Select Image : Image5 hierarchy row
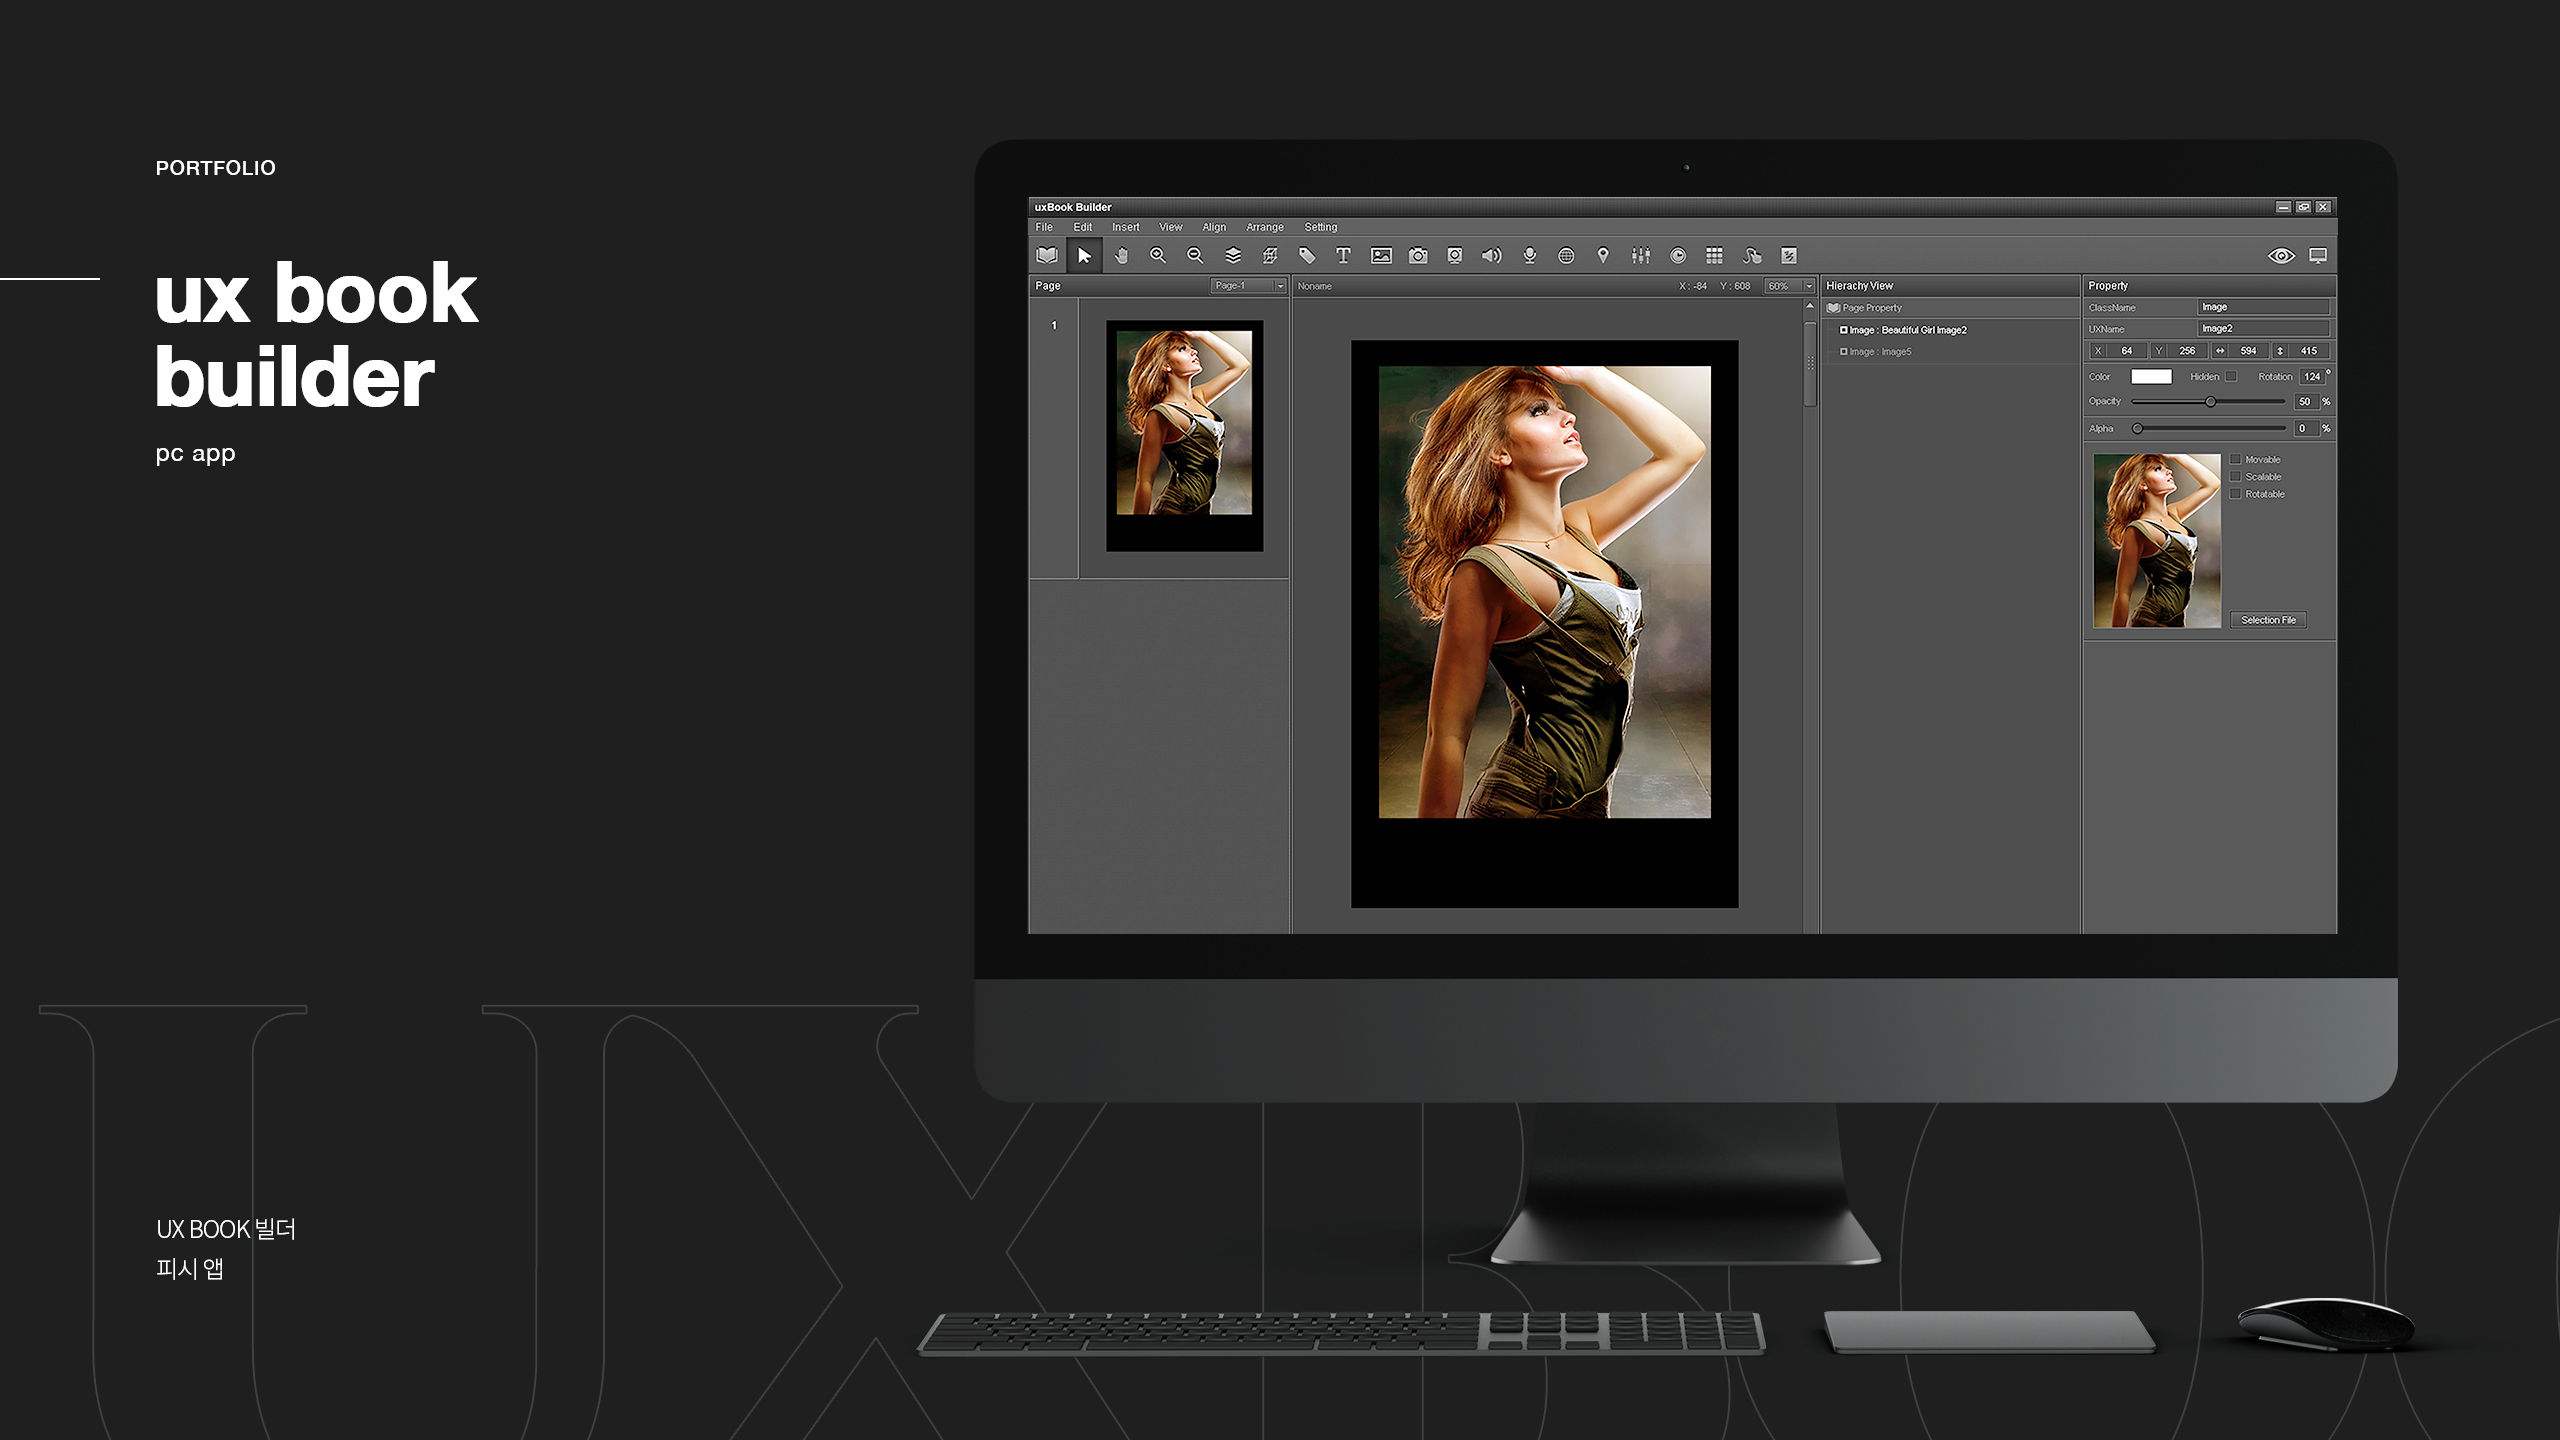2560x1440 pixels. tap(1950, 352)
